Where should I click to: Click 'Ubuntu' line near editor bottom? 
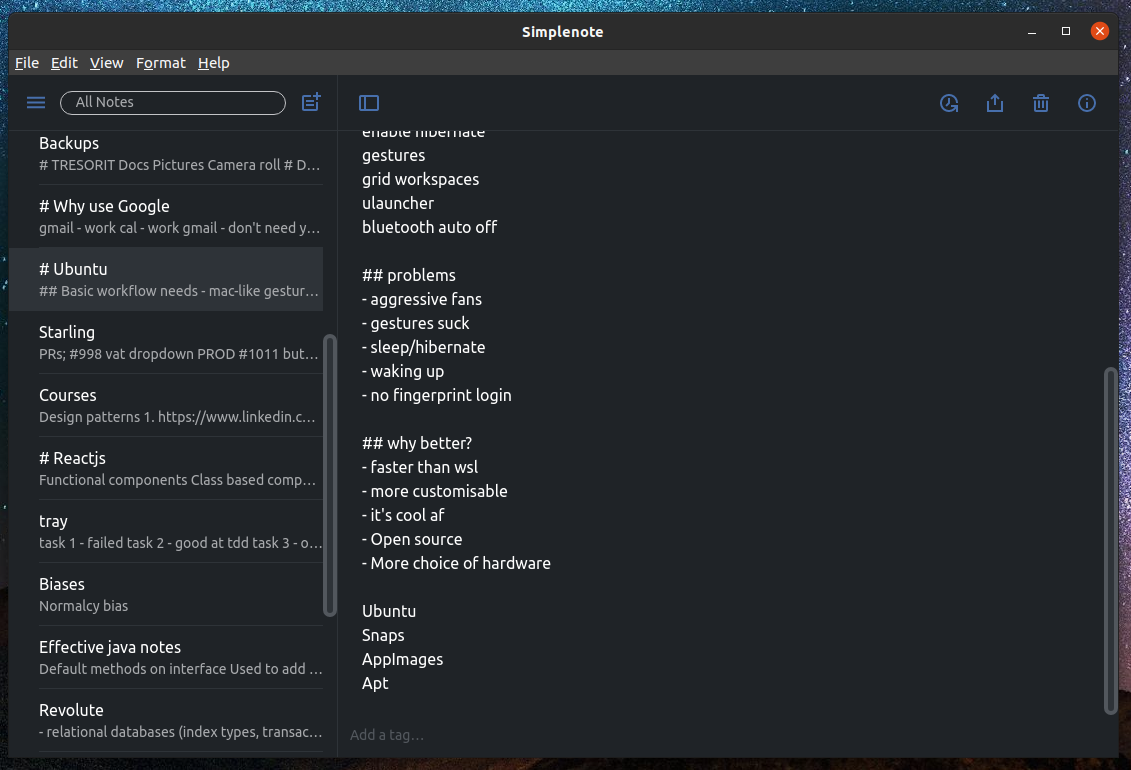coord(389,611)
